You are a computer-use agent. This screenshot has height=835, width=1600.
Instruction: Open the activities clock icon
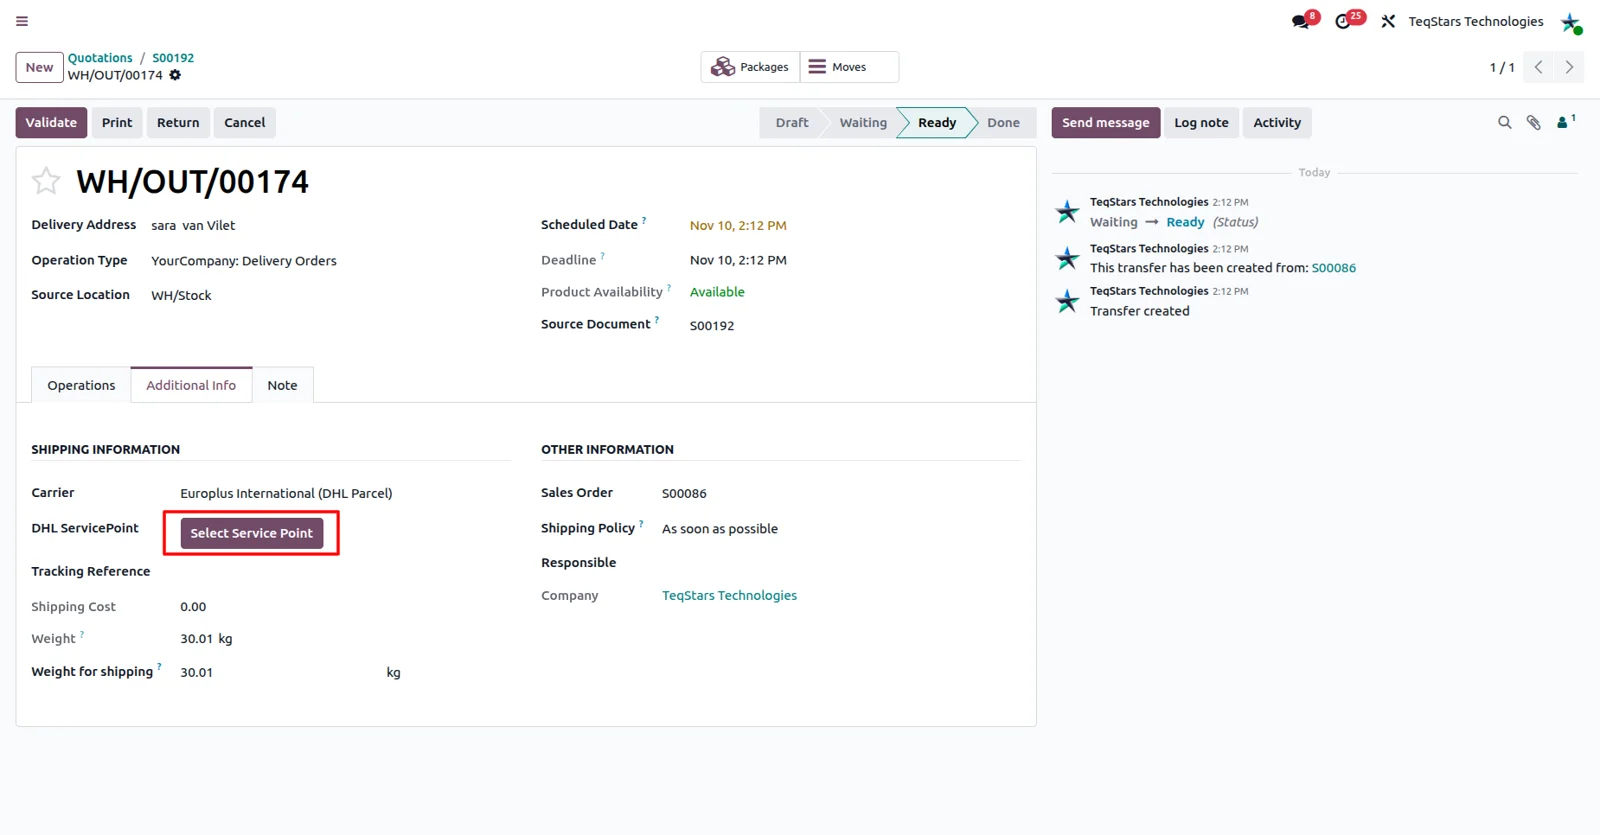(x=1344, y=21)
